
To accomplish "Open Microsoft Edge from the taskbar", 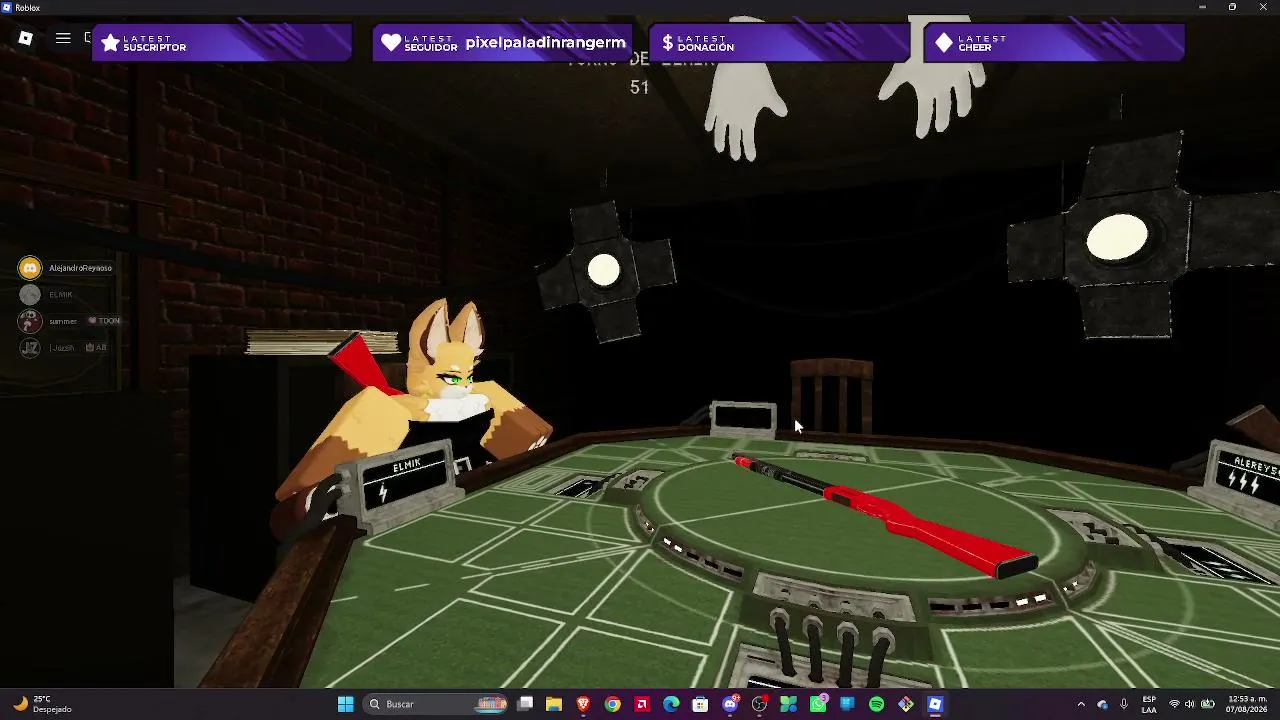I will [671, 704].
